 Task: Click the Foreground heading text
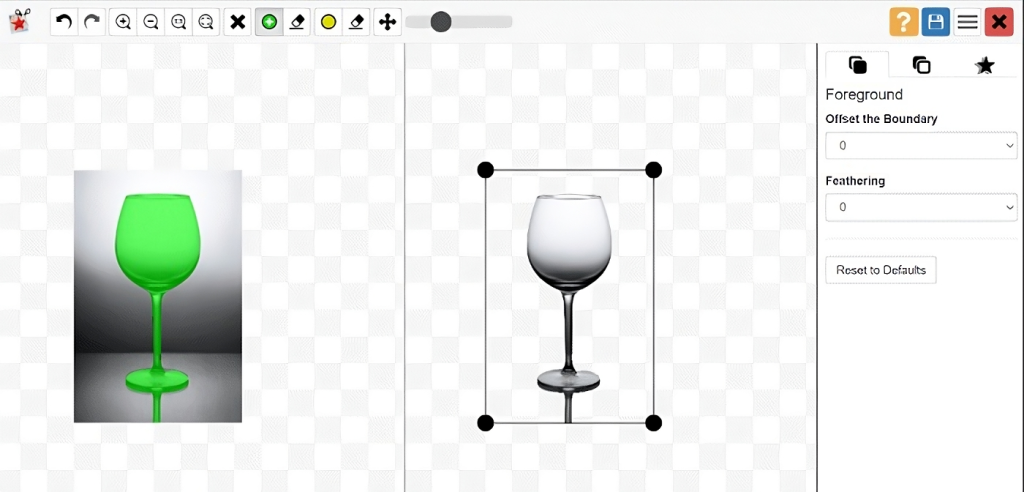pyautogui.click(x=864, y=95)
